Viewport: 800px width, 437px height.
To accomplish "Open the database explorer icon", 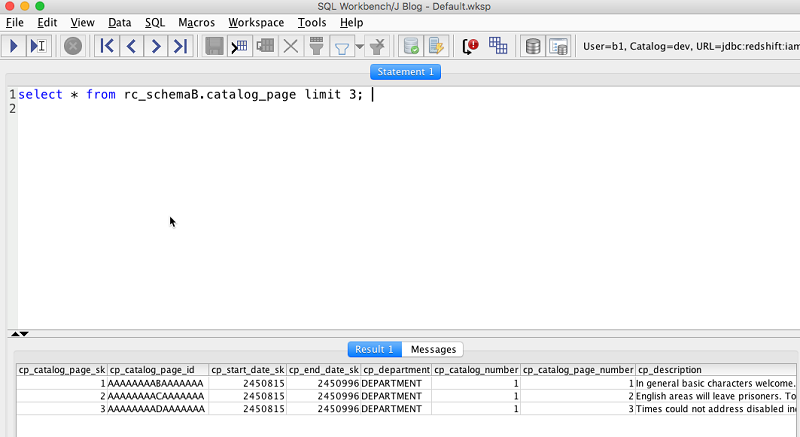I will tap(533, 46).
